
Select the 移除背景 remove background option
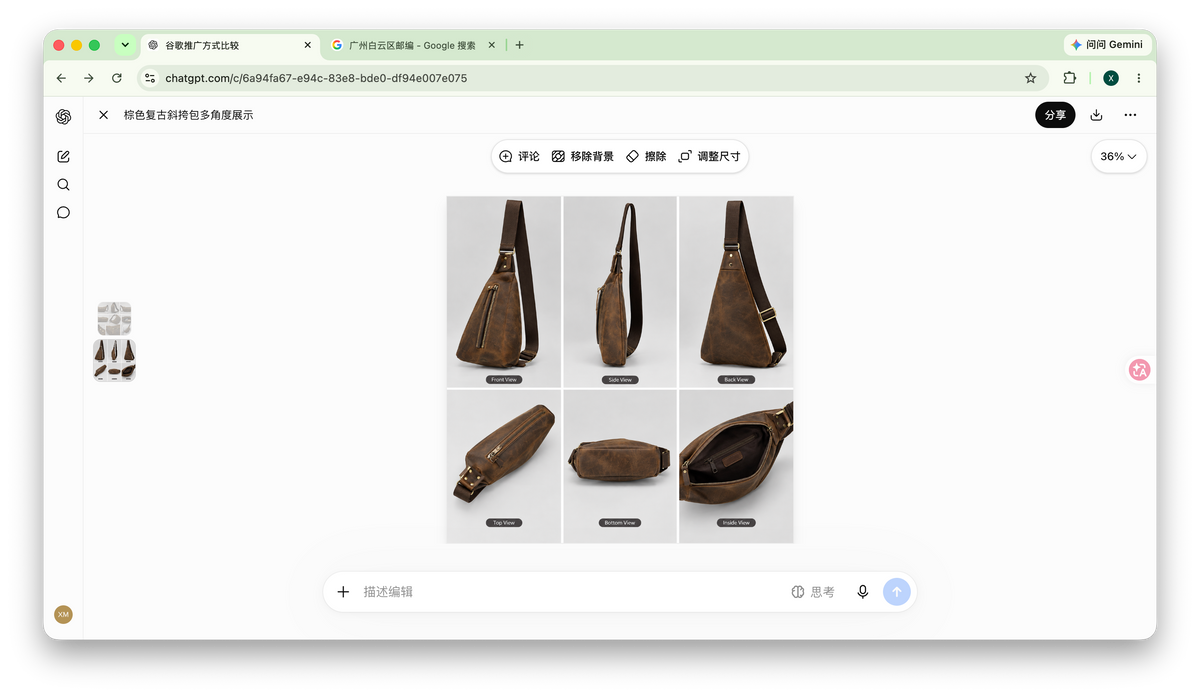point(583,156)
